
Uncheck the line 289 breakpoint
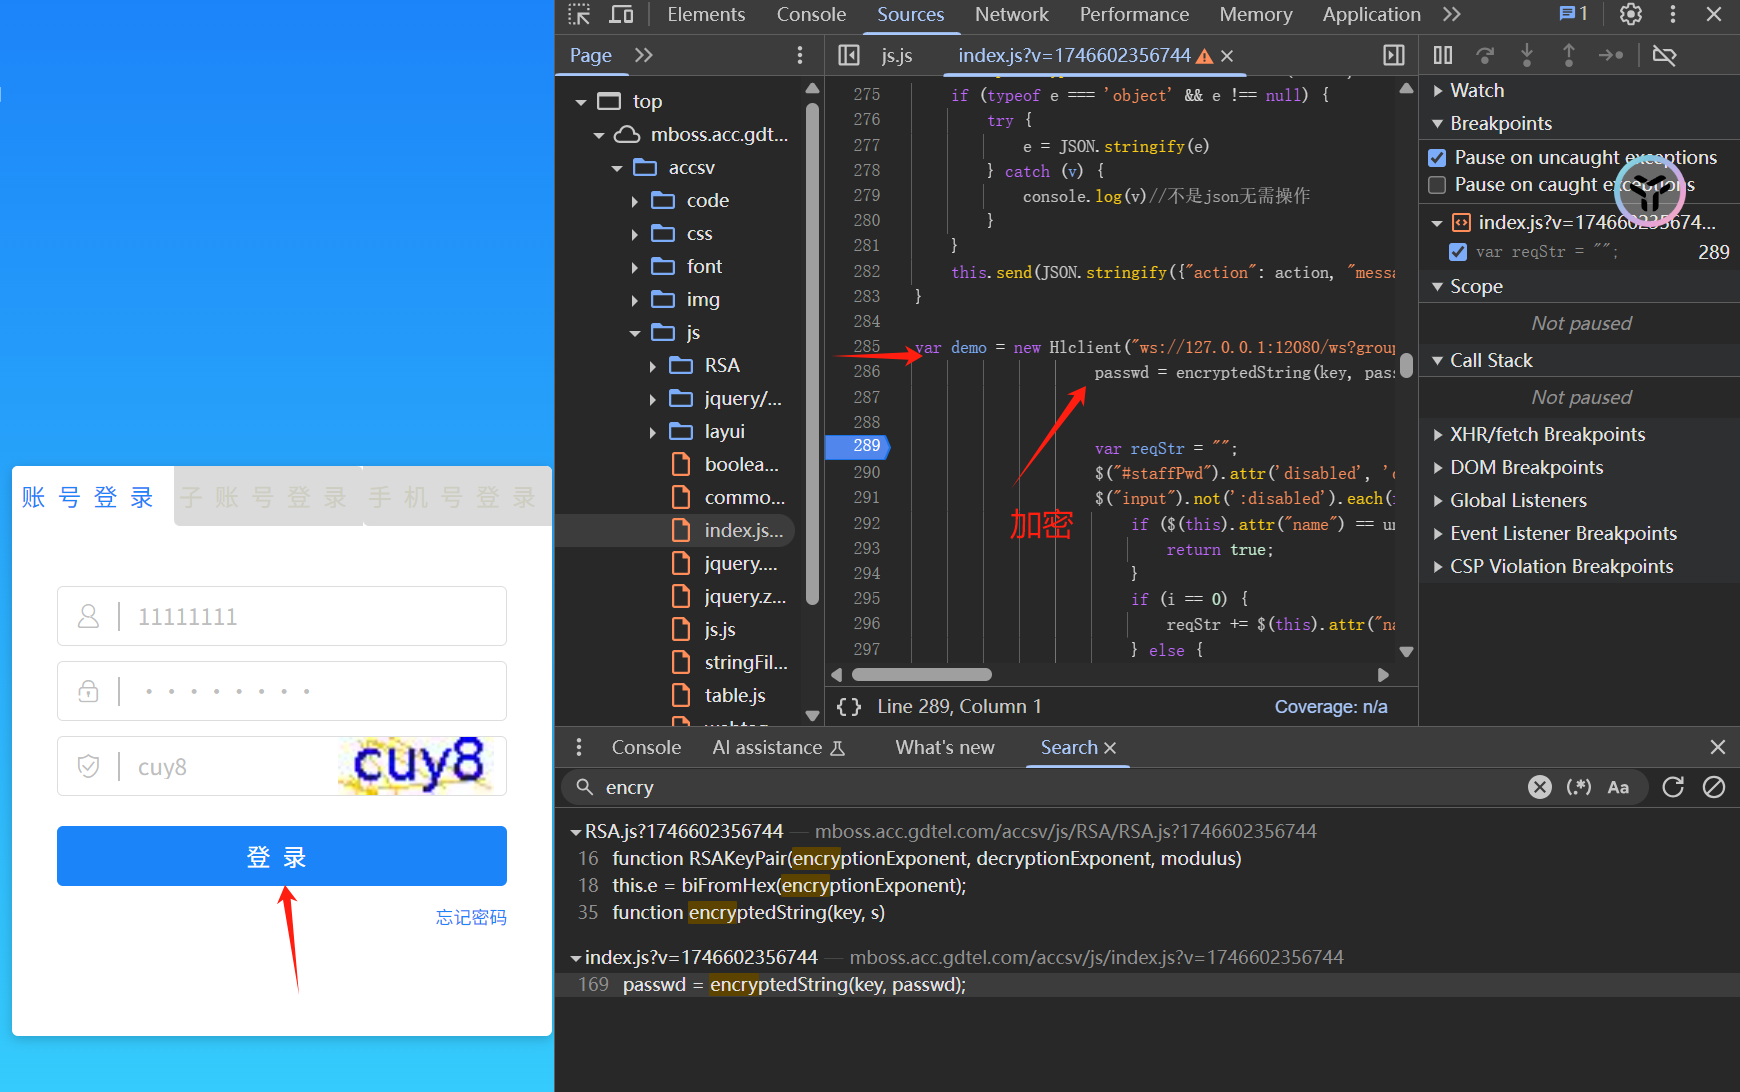coord(1458,252)
